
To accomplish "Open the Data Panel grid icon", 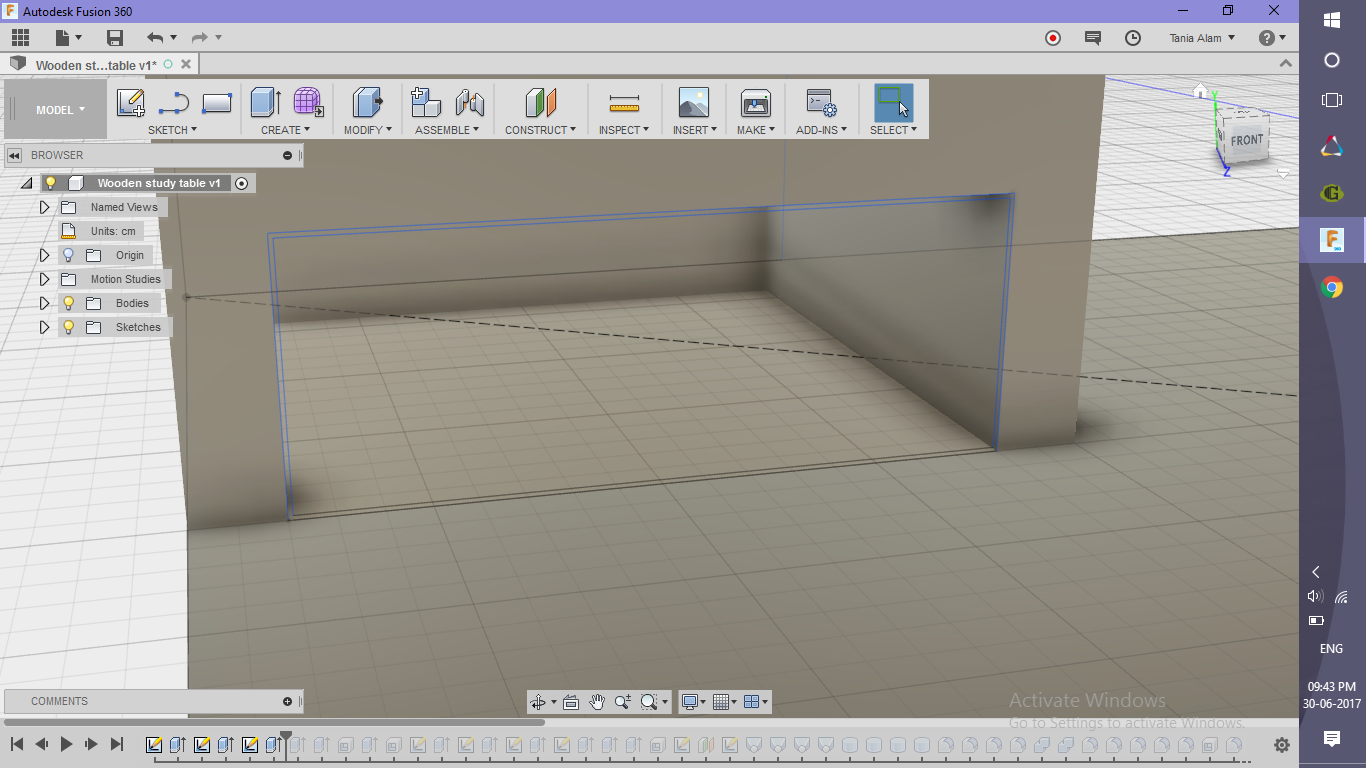I will pyautogui.click(x=20, y=38).
